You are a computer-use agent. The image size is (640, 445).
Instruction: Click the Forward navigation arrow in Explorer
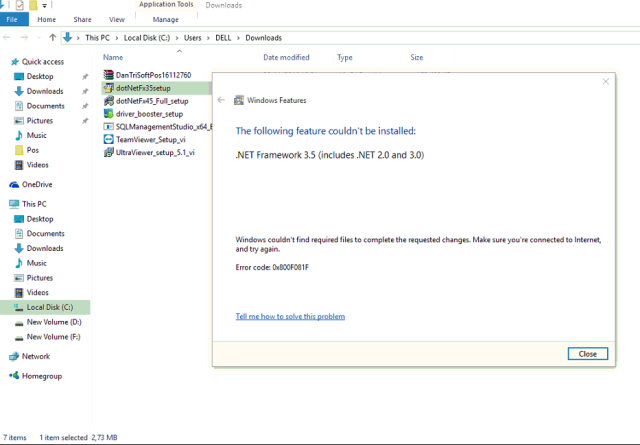pyautogui.click(x=24, y=38)
